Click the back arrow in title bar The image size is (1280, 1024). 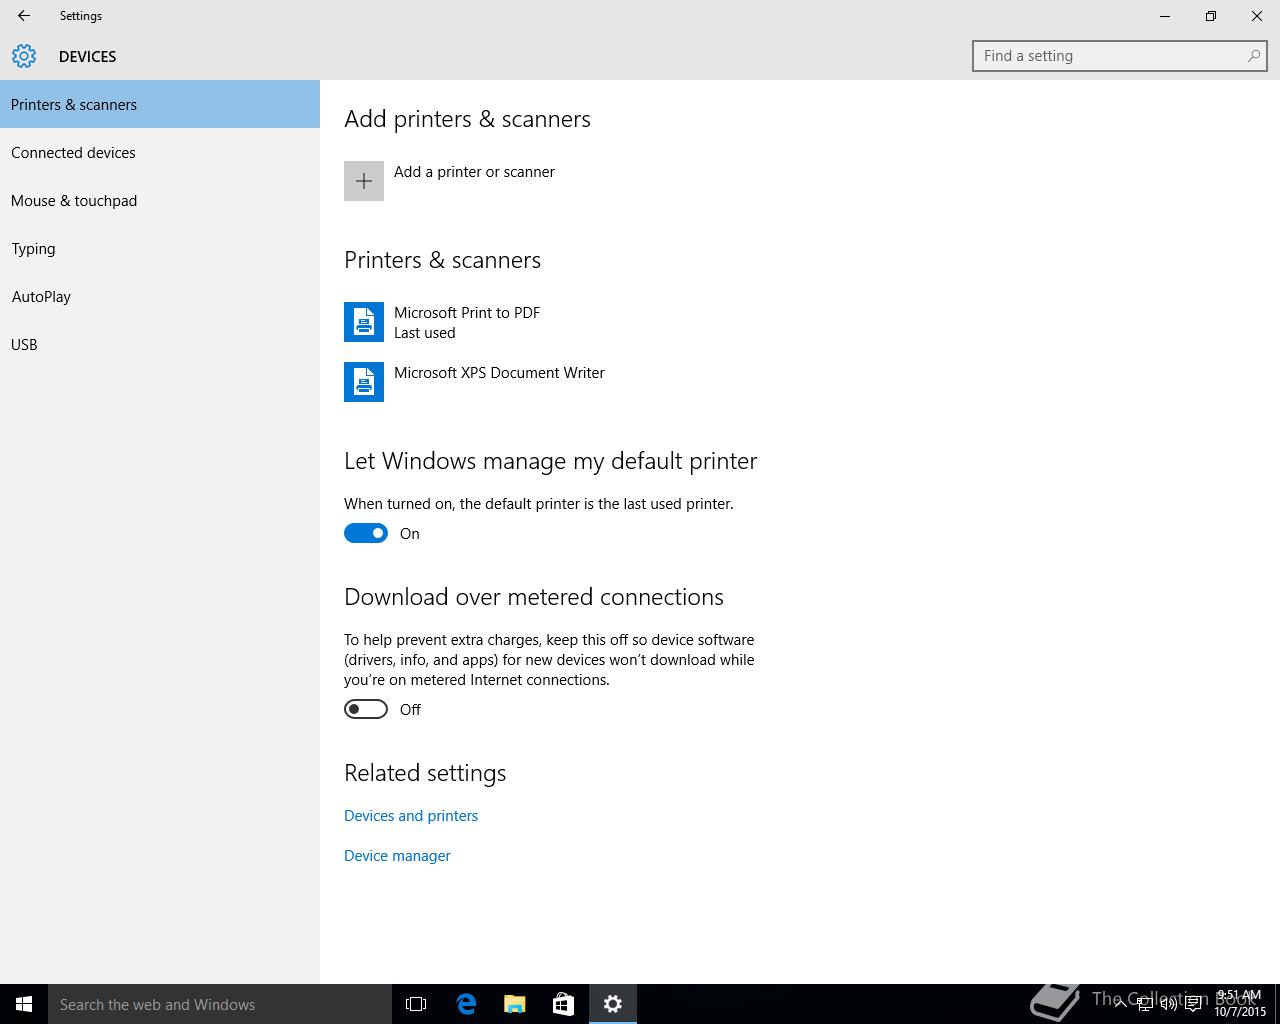click(24, 16)
